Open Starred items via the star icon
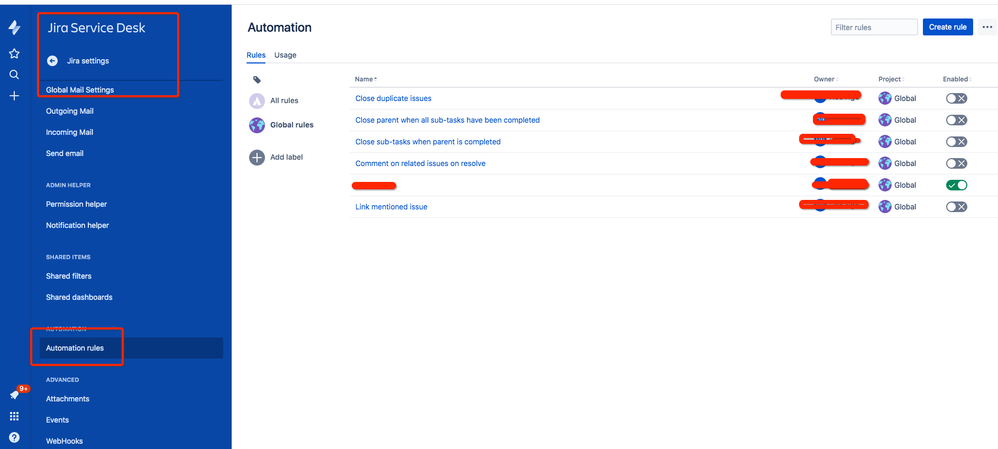Viewport: 998px width, 449px height. 14,54
